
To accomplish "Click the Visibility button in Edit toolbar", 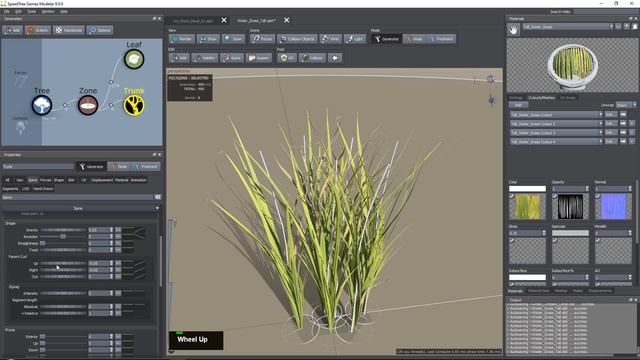I will (x=205, y=58).
